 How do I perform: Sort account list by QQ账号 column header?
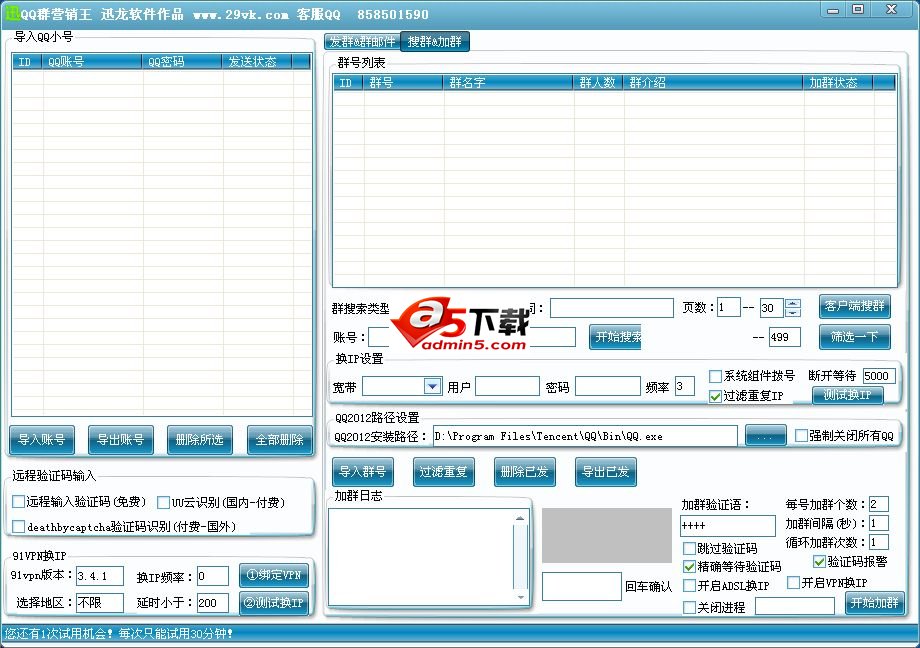coord(92,62)
